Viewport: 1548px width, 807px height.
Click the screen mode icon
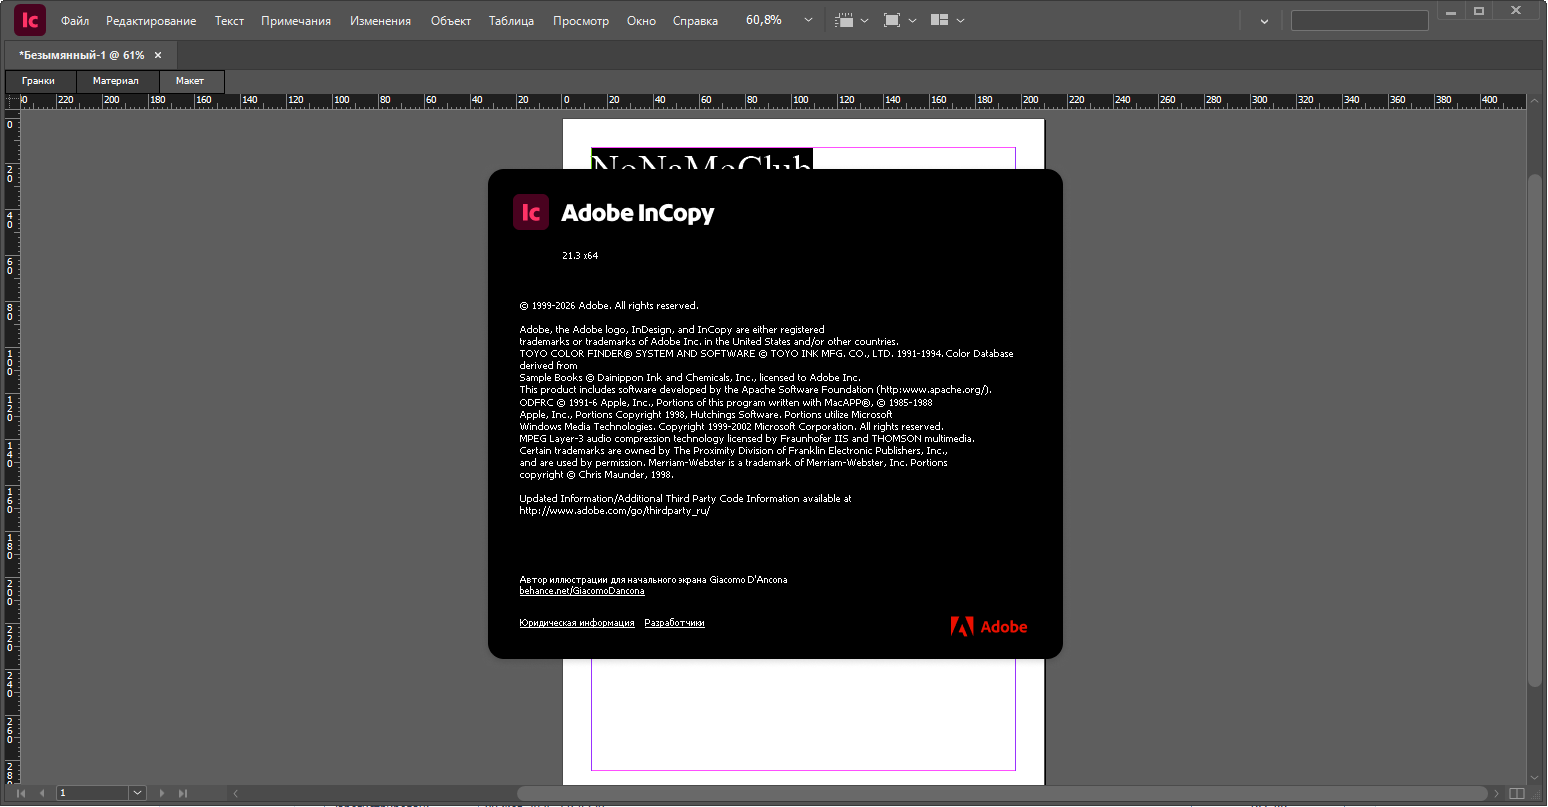892,20
